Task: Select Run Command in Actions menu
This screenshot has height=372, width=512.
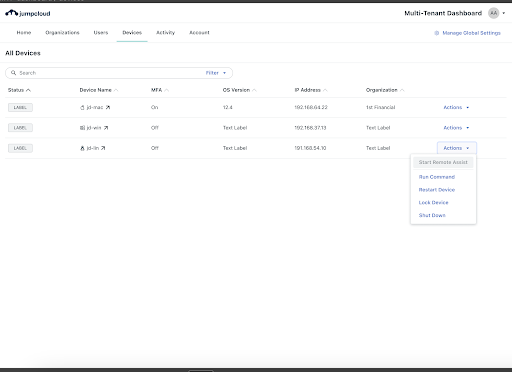Action: coord(437,177)
